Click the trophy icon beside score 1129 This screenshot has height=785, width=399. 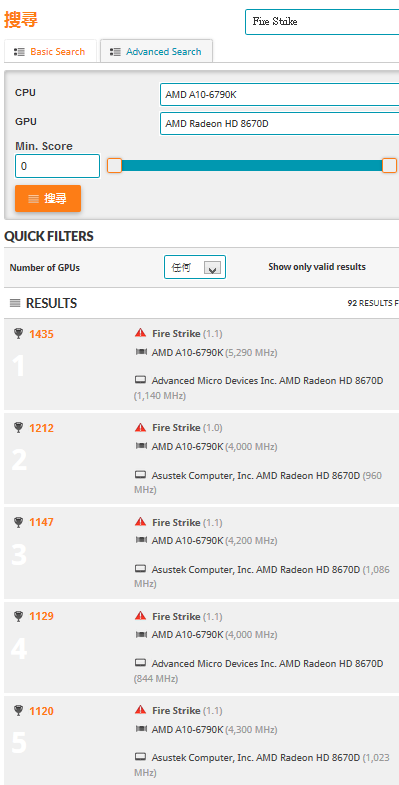[19, 616]
